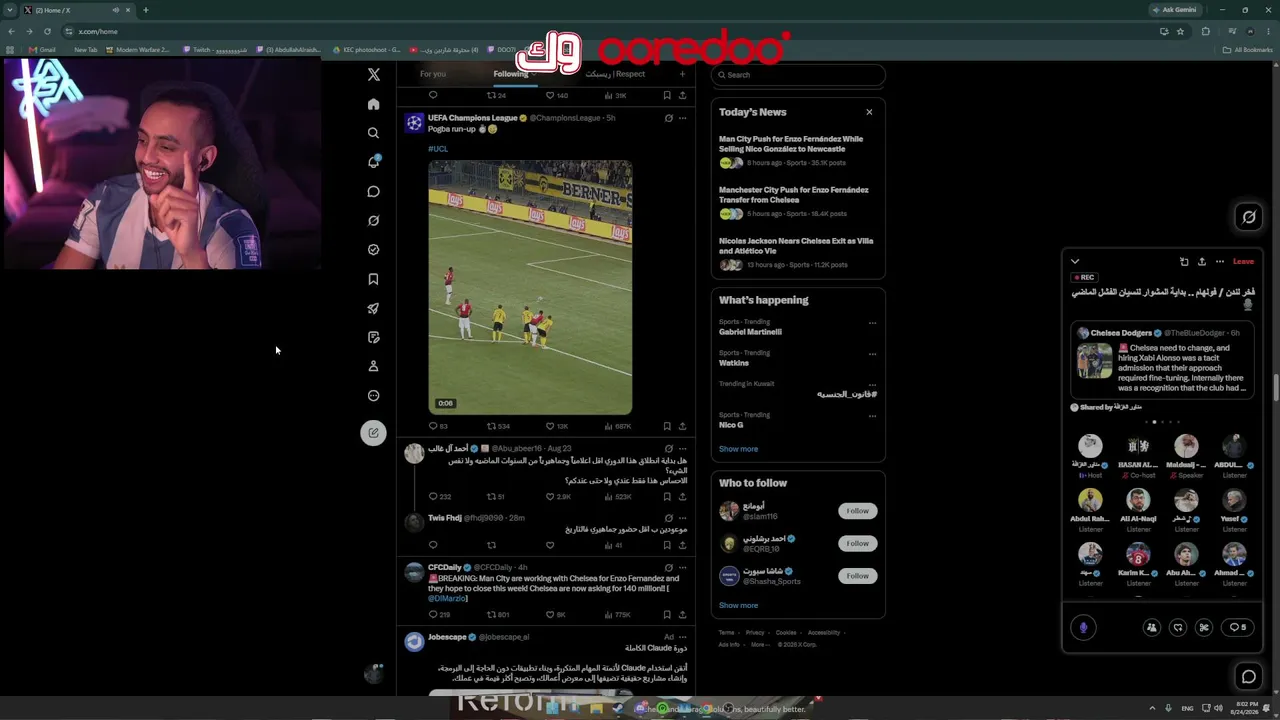Open the rocket-shaped sidebar icon
Image resolution: width=1280 pixels, height=720 pixels.
pyautogui.click(x=373, y=308)
